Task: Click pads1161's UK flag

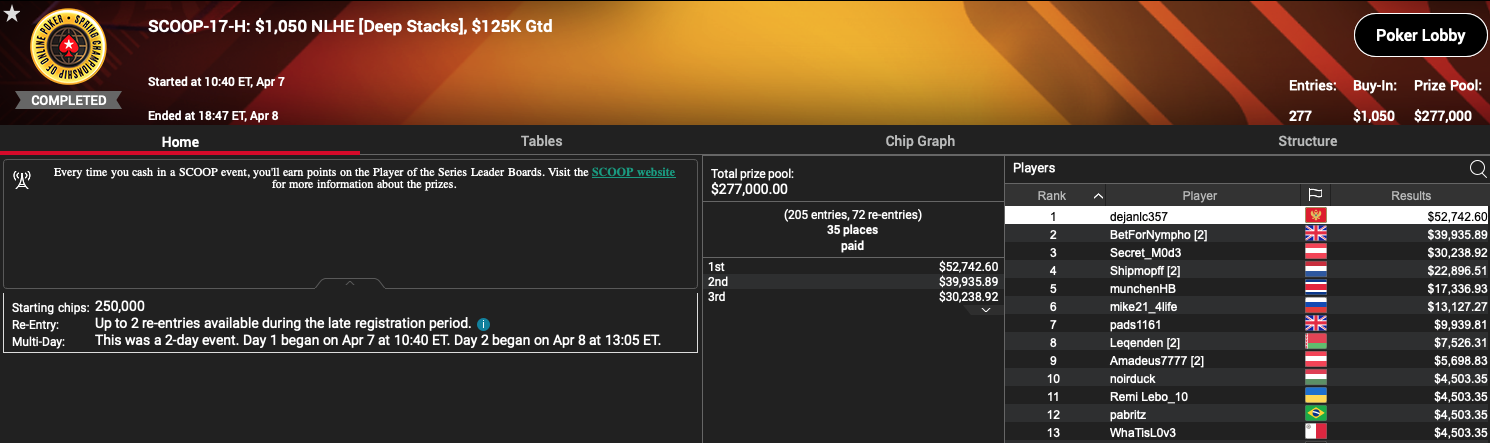Action: pyautogui.click(x=1315, y=324)
